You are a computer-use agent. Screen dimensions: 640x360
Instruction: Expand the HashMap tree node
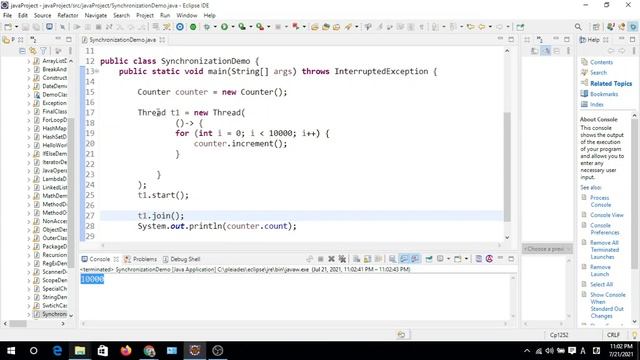tap(29, 128)
